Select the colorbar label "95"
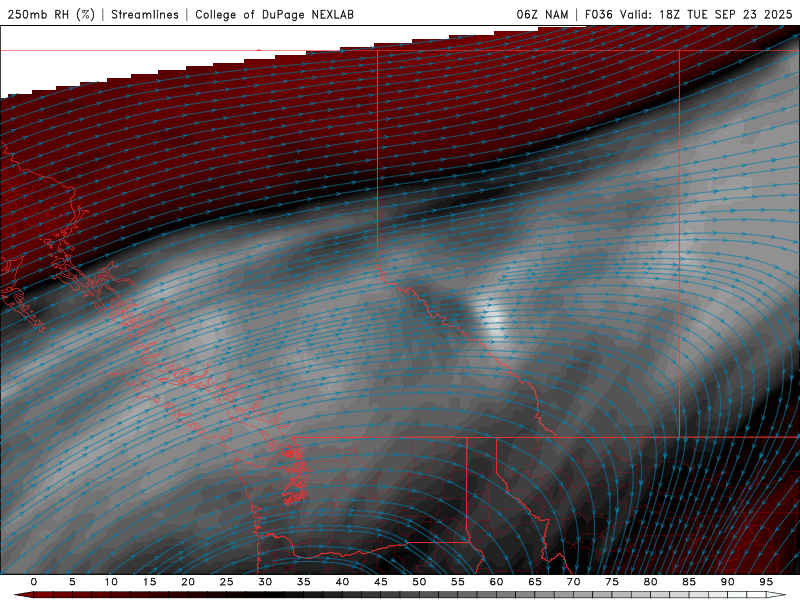The height and width of the screenshot is (600, 800). click(x=766, y=582)
